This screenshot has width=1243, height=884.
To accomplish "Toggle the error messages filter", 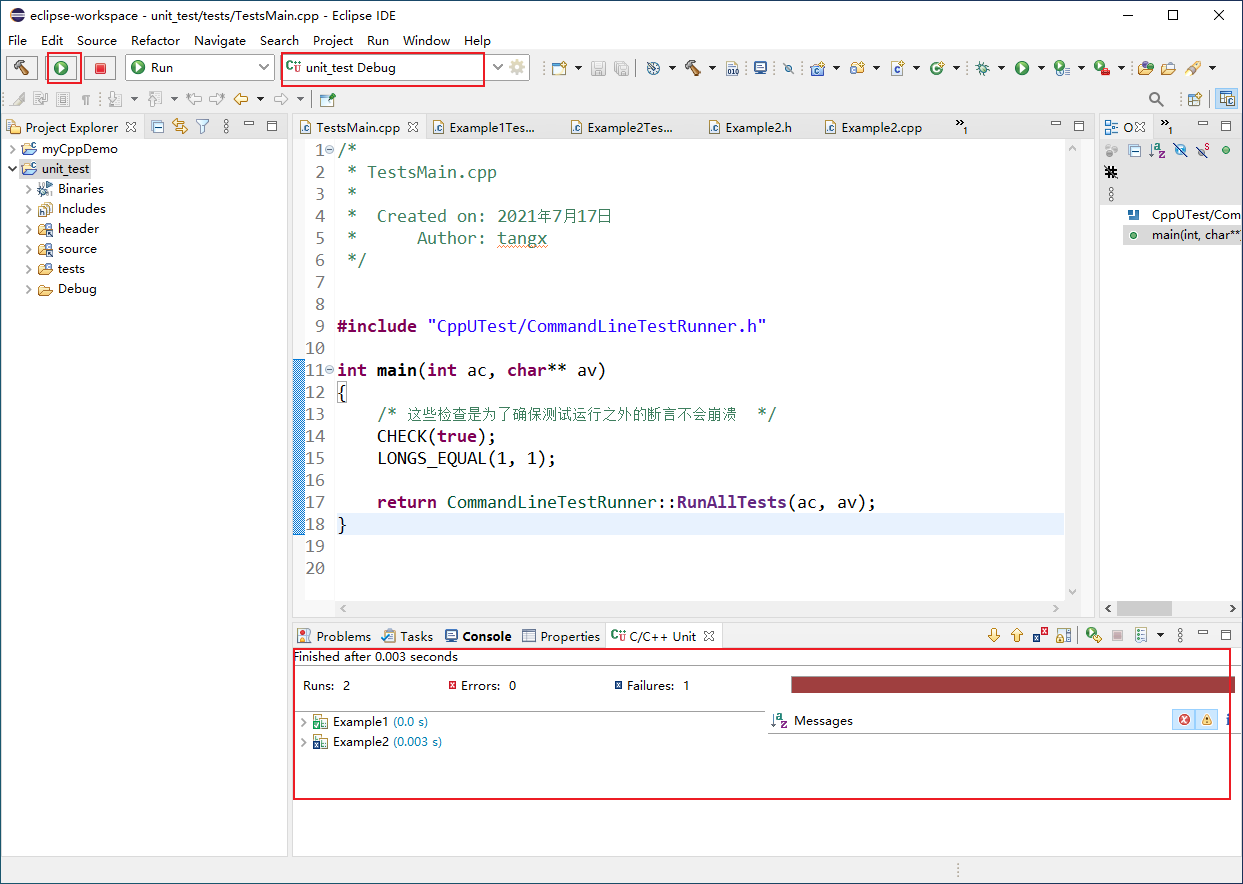I will pyautogui.click(x=1184, y=720).
